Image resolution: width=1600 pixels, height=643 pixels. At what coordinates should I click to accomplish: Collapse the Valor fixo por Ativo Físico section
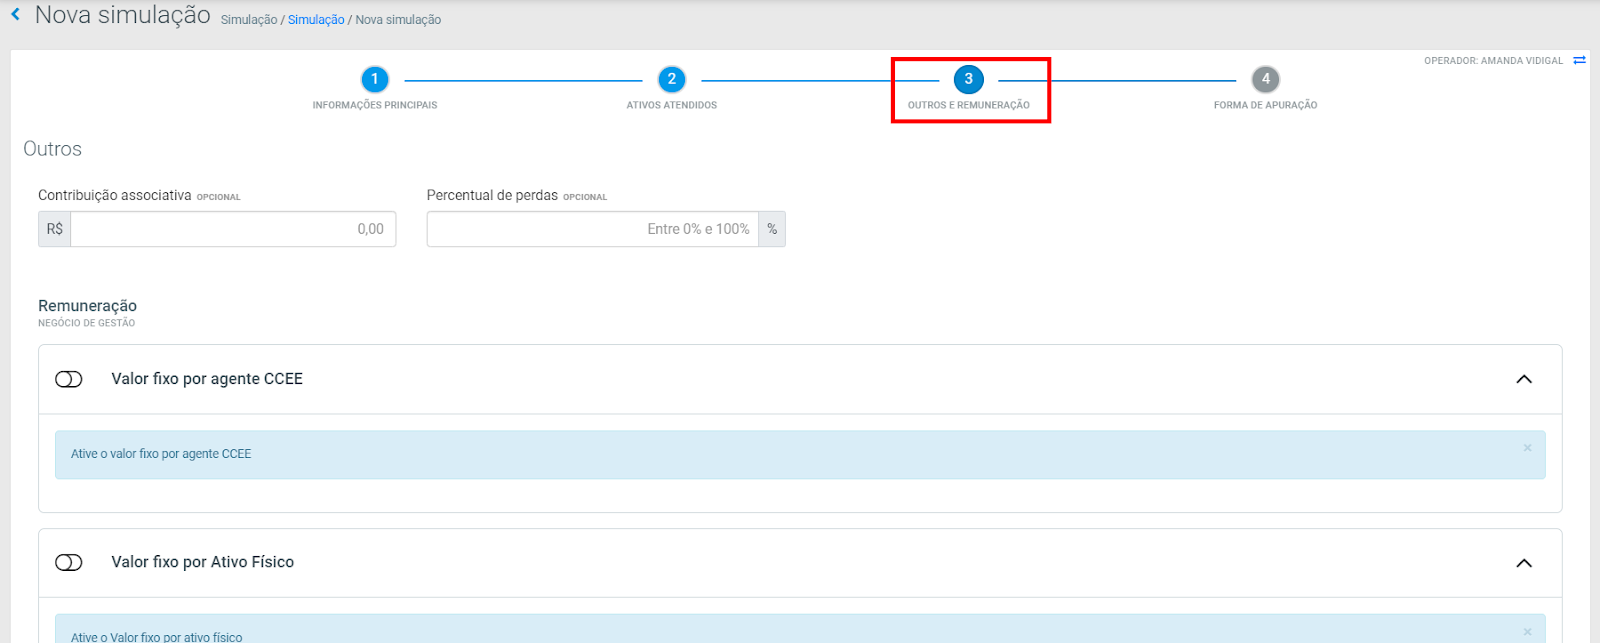click(1524, 563)
